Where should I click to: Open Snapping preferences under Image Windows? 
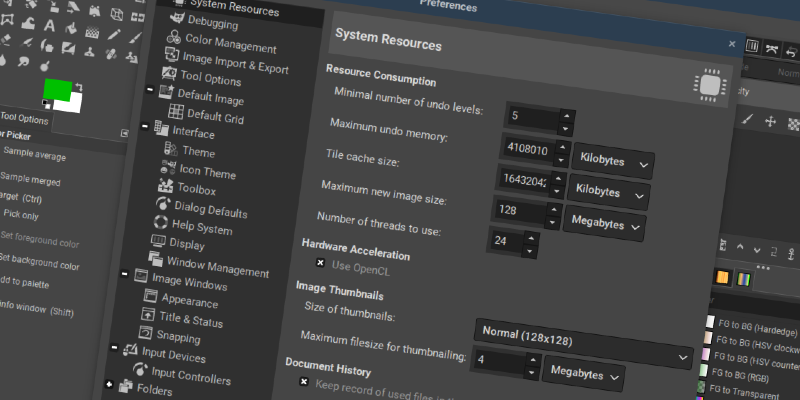(177, 337)
